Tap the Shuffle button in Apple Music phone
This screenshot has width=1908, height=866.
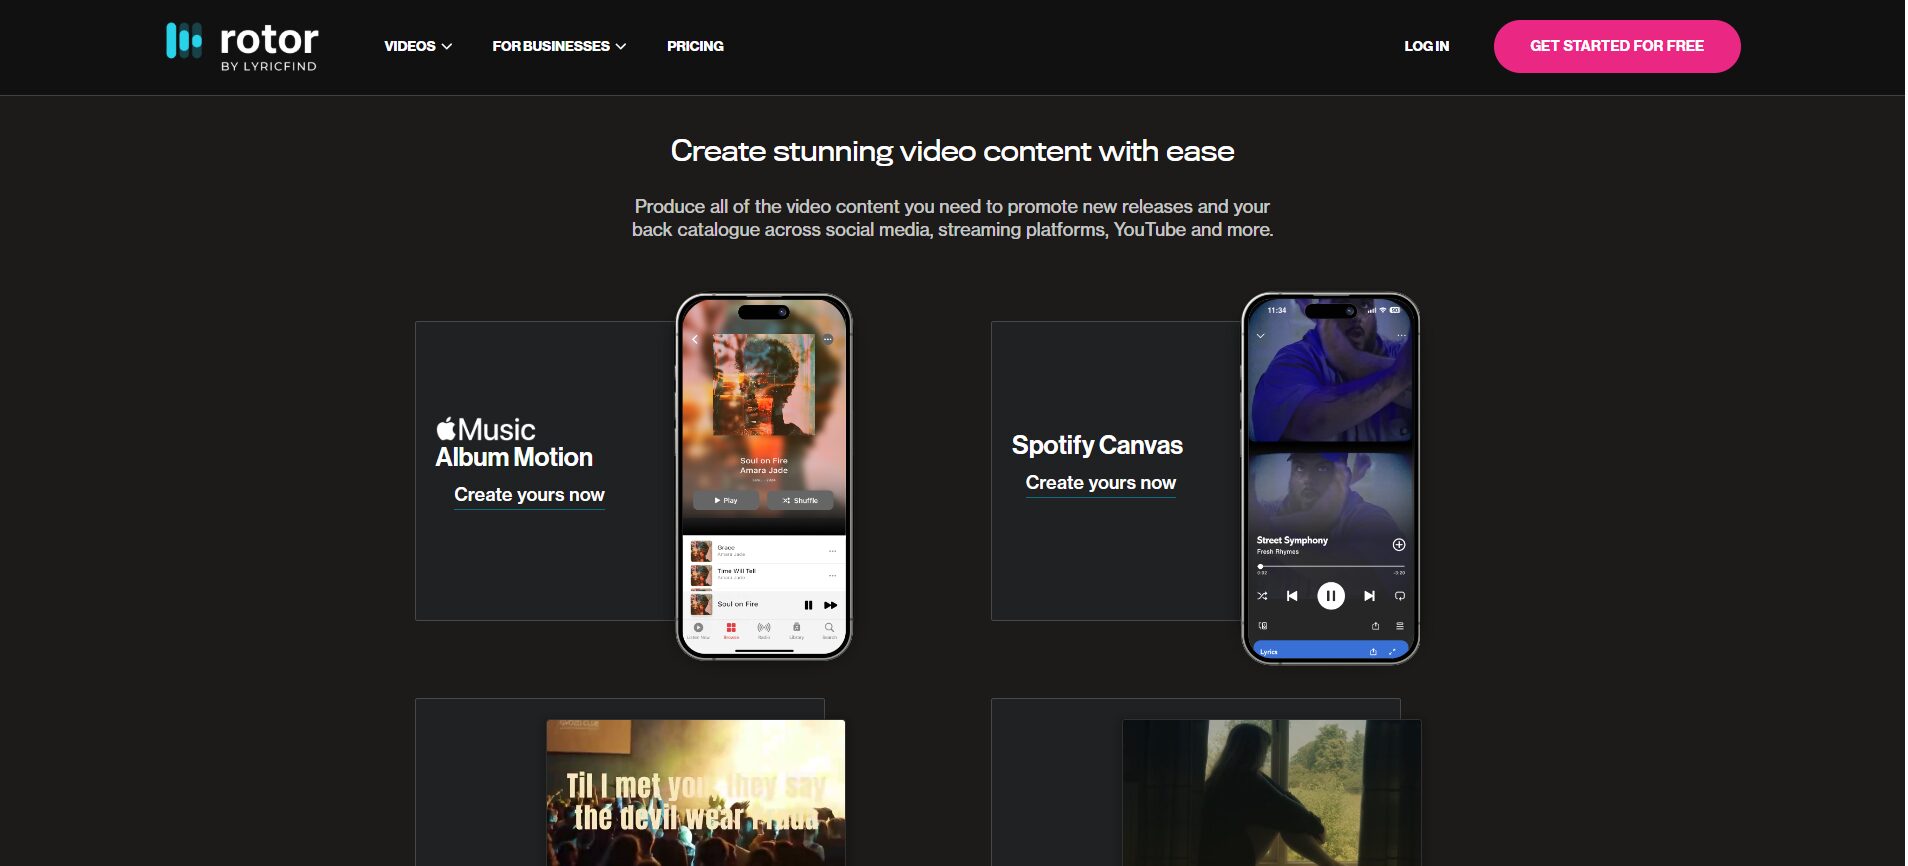tap(801, 500)
